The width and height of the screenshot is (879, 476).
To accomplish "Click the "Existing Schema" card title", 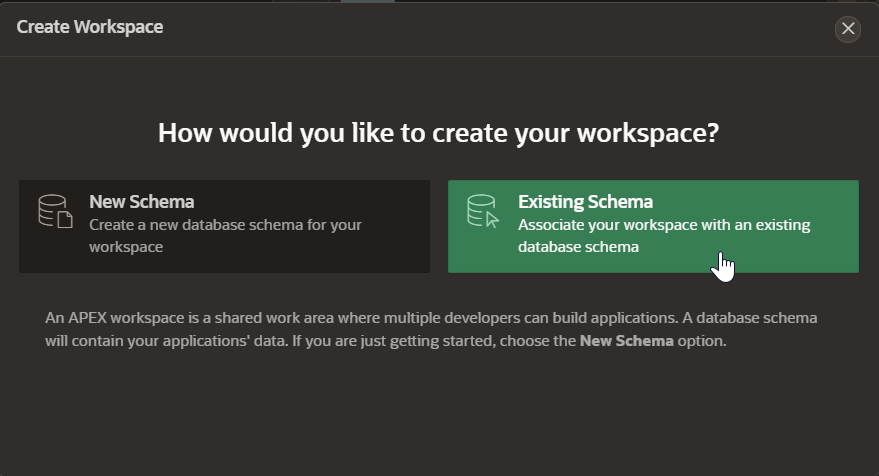I will tap(585, 201).
